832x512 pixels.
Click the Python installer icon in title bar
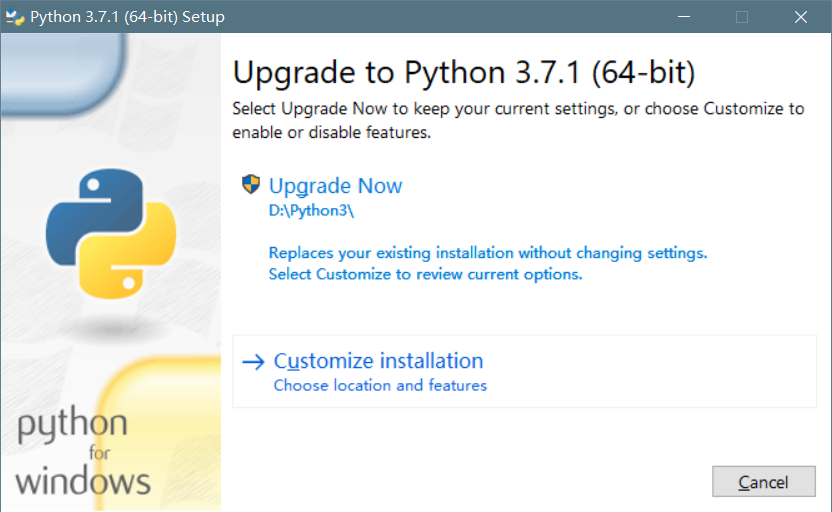pos(14,16)
